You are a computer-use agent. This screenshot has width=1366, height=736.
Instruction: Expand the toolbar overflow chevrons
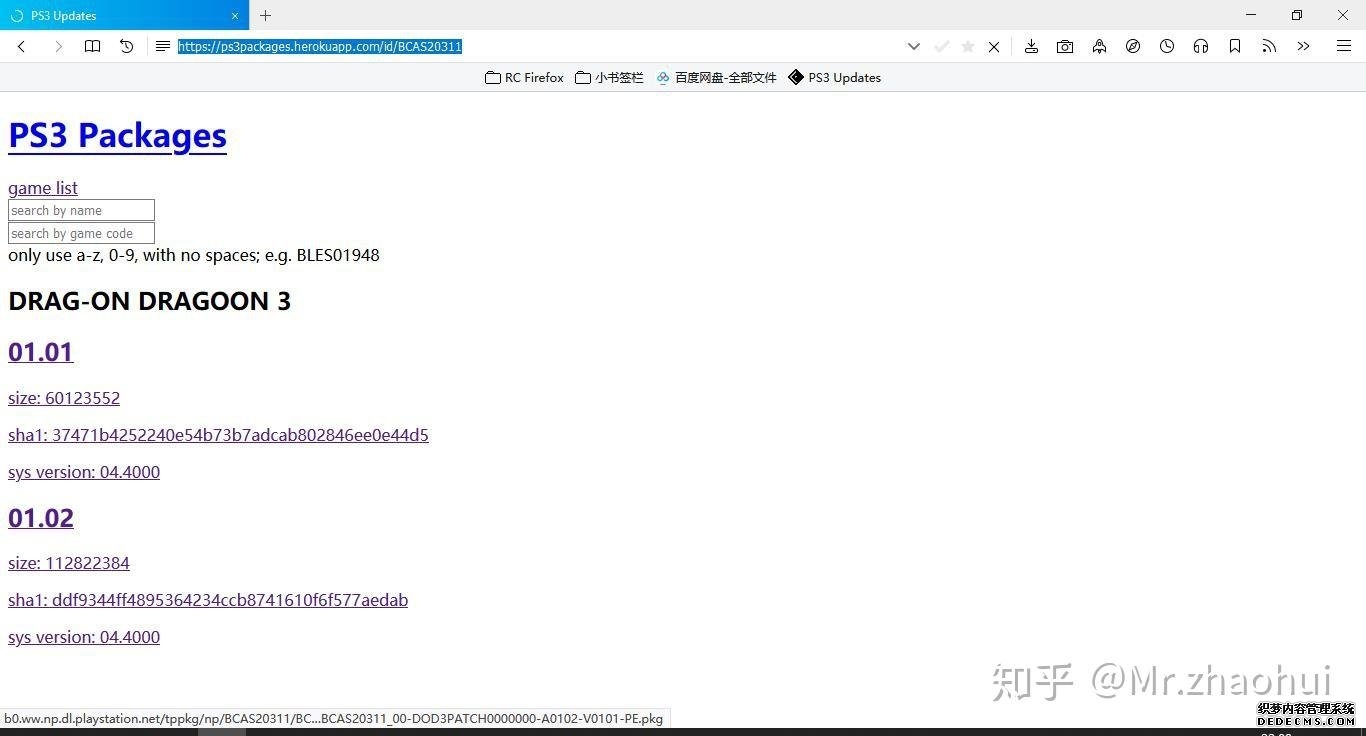click(1303, 46)
